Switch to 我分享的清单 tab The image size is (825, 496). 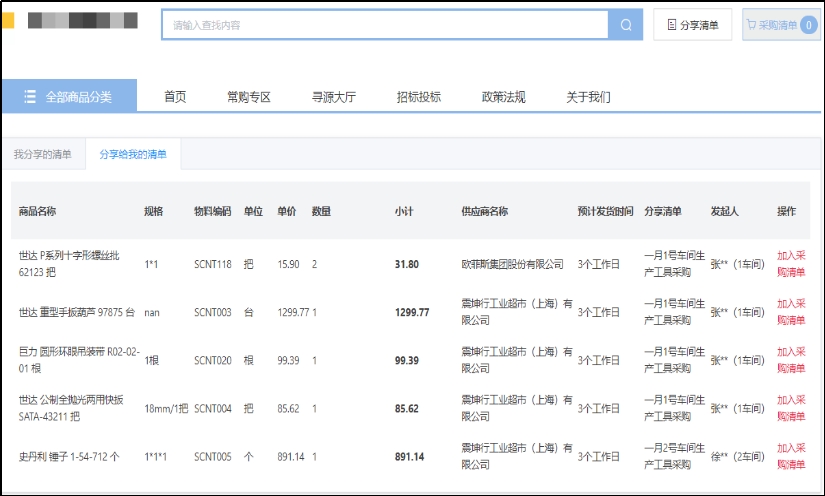coord(42,154)
